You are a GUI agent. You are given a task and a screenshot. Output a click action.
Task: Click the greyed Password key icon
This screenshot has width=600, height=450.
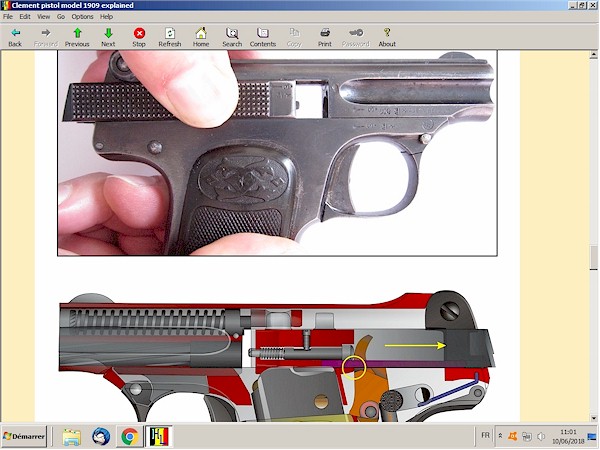coord(356,37)
